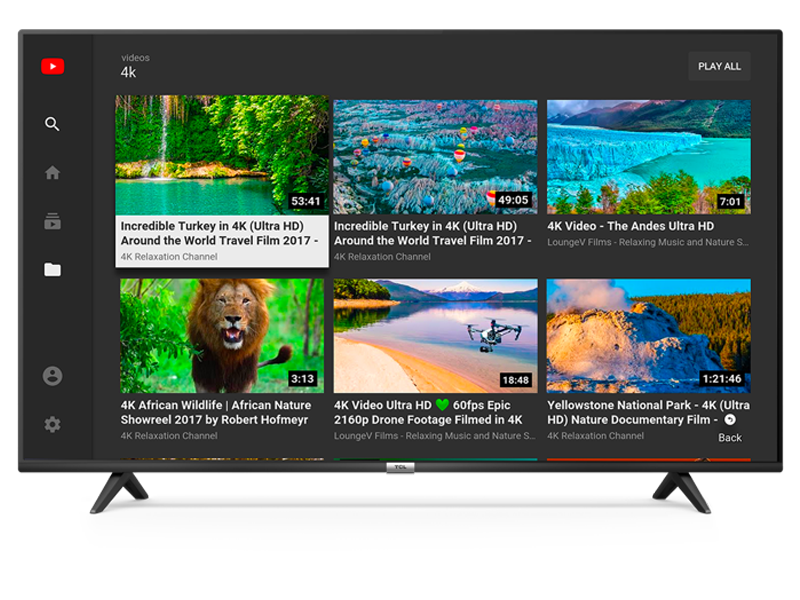800x600 pixels.
Task: Open the Search icon
Action: pyautogui.click(x=51, y=123)
